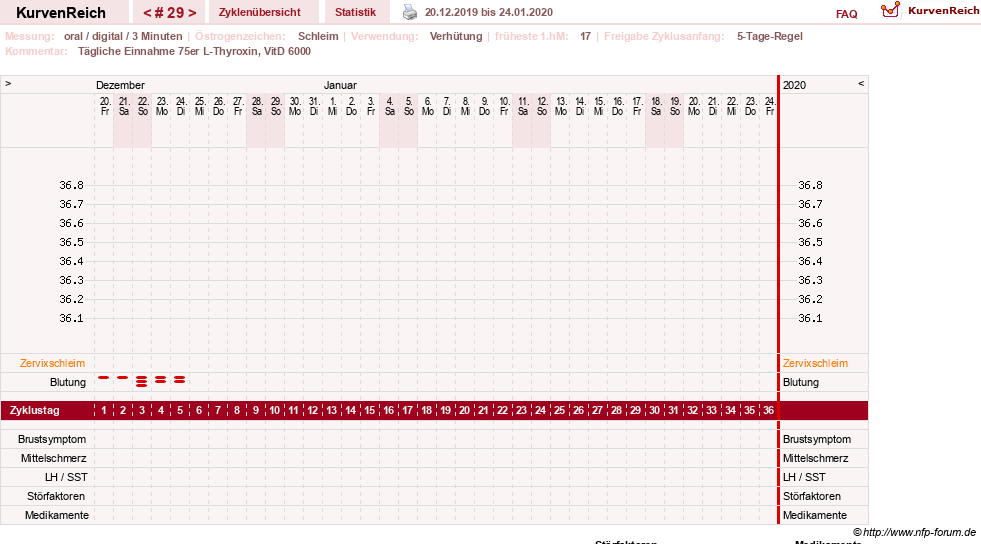The height and width of the screenshot is (544, 981).
Task: Click the right Medikamente row label
Action: pyautogui.click(x=815, y=515)
